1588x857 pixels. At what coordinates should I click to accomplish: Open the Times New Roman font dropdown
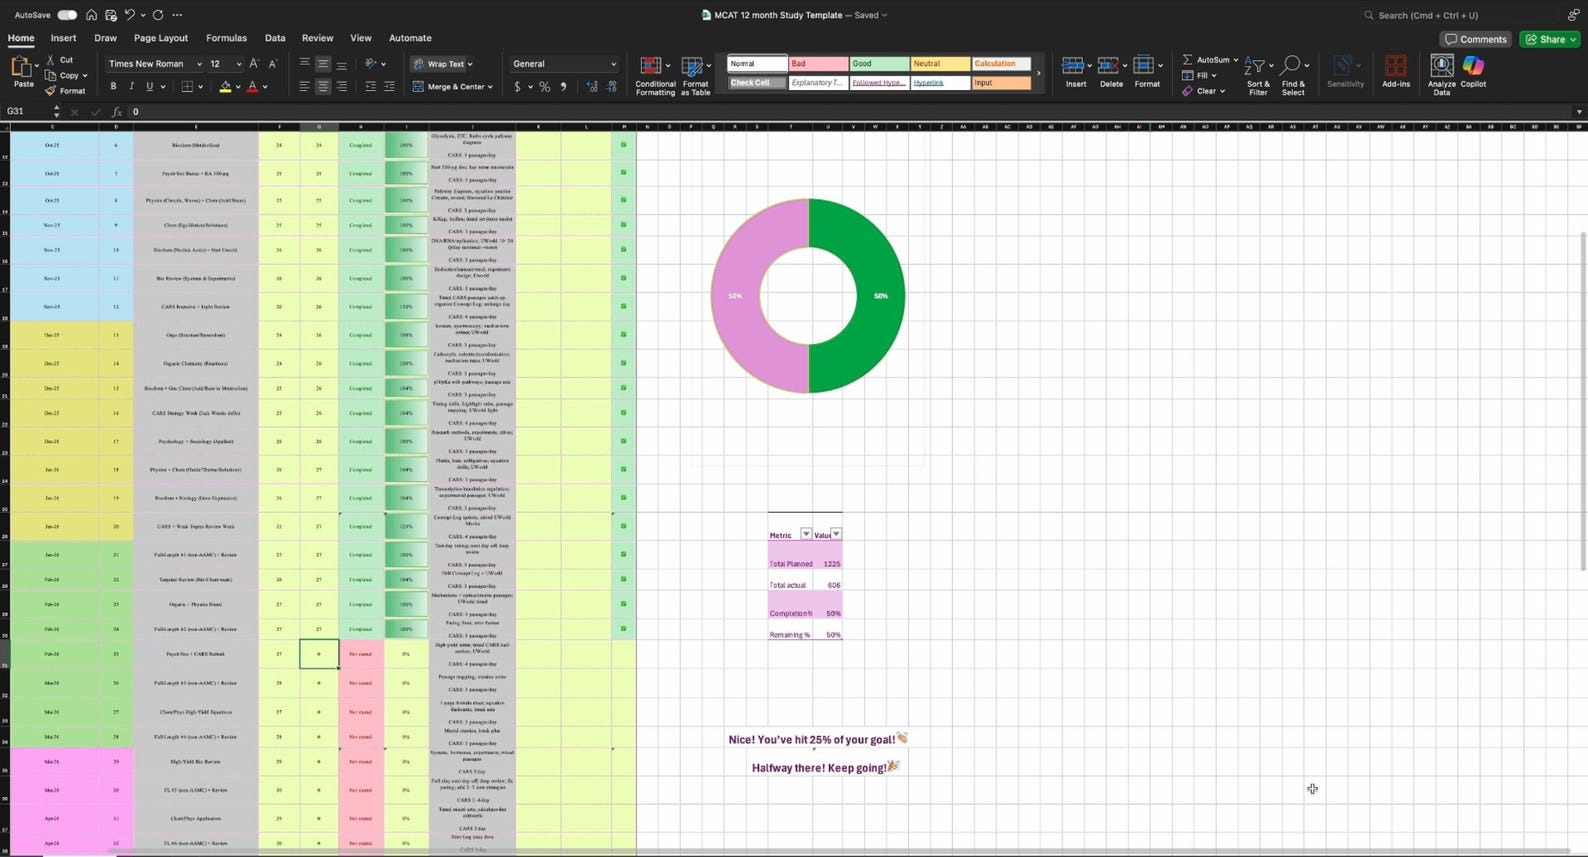click(x=198, y=64)
